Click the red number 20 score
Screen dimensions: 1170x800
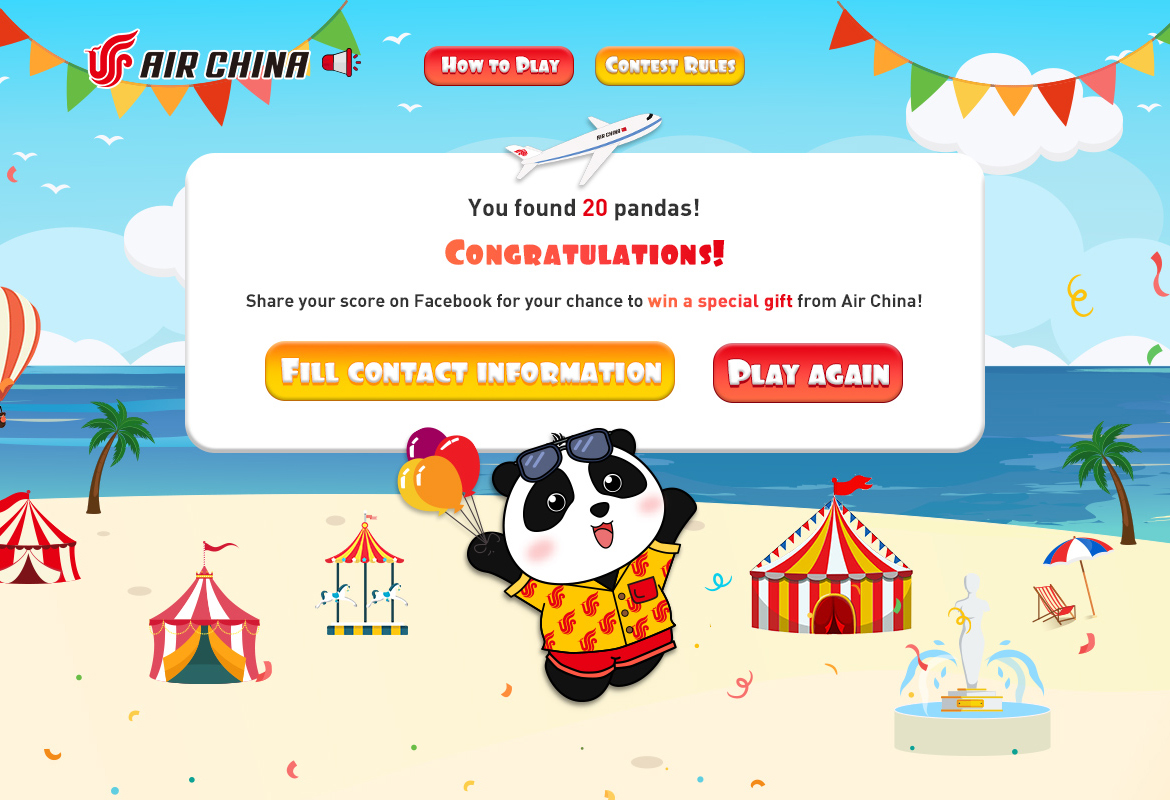pos(595,207)
